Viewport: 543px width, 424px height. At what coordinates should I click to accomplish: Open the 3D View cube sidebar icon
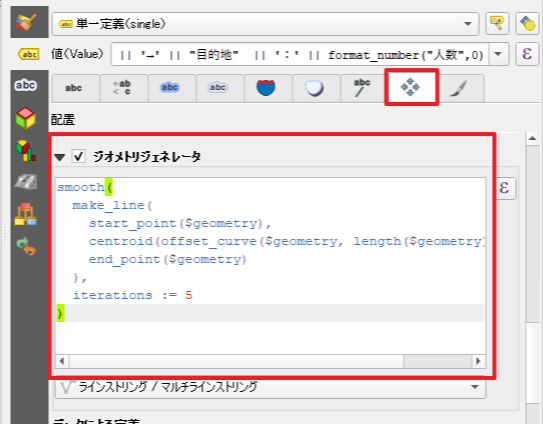tap(26, 118)
